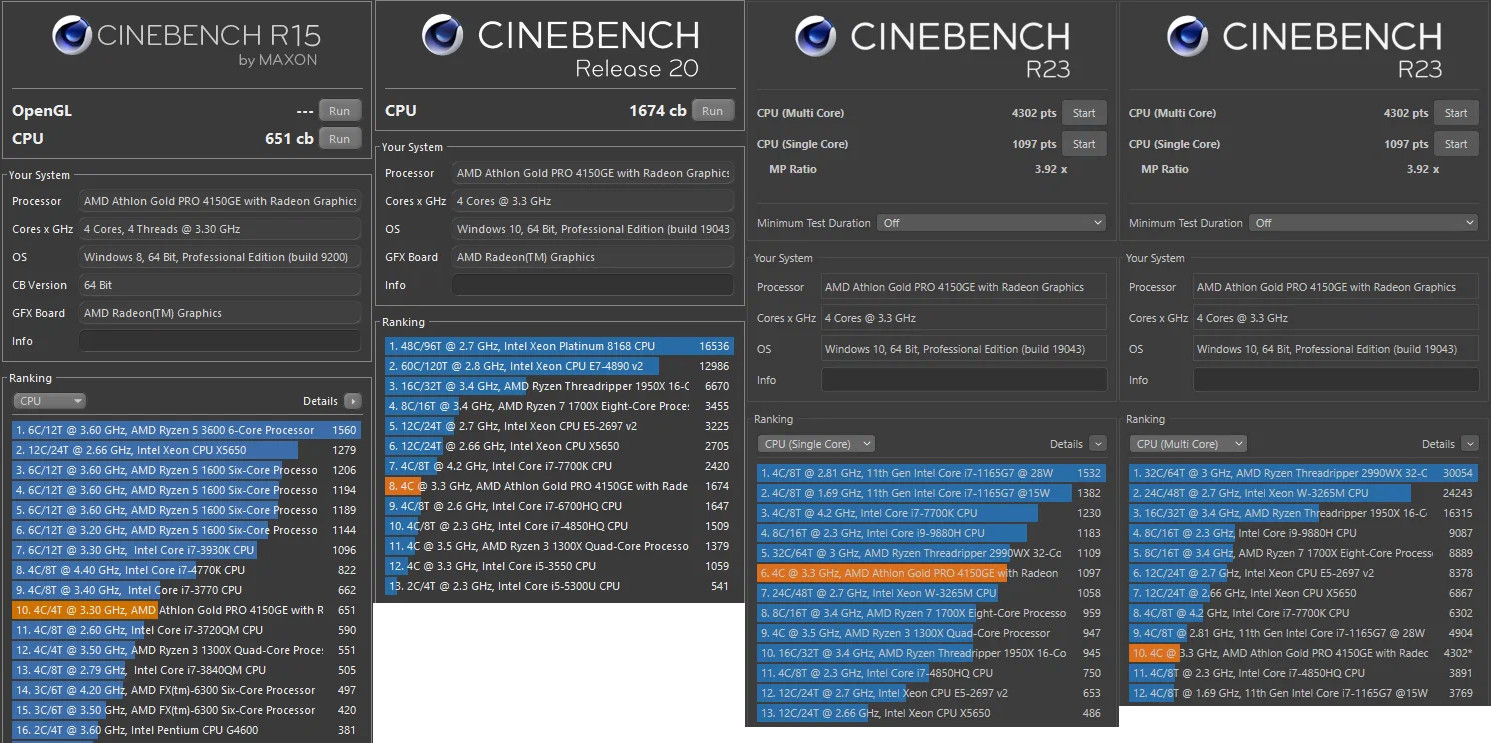Click Run in Cinebench Release 20
The image size is (1491, 743).
713,111
